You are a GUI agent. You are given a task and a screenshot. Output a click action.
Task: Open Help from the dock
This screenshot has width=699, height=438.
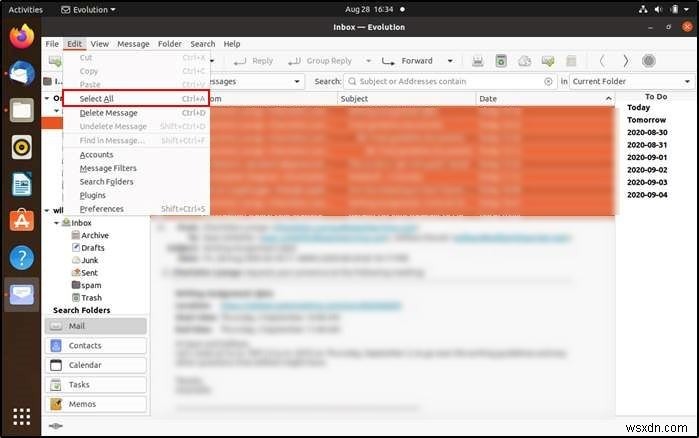pos(21,257)
